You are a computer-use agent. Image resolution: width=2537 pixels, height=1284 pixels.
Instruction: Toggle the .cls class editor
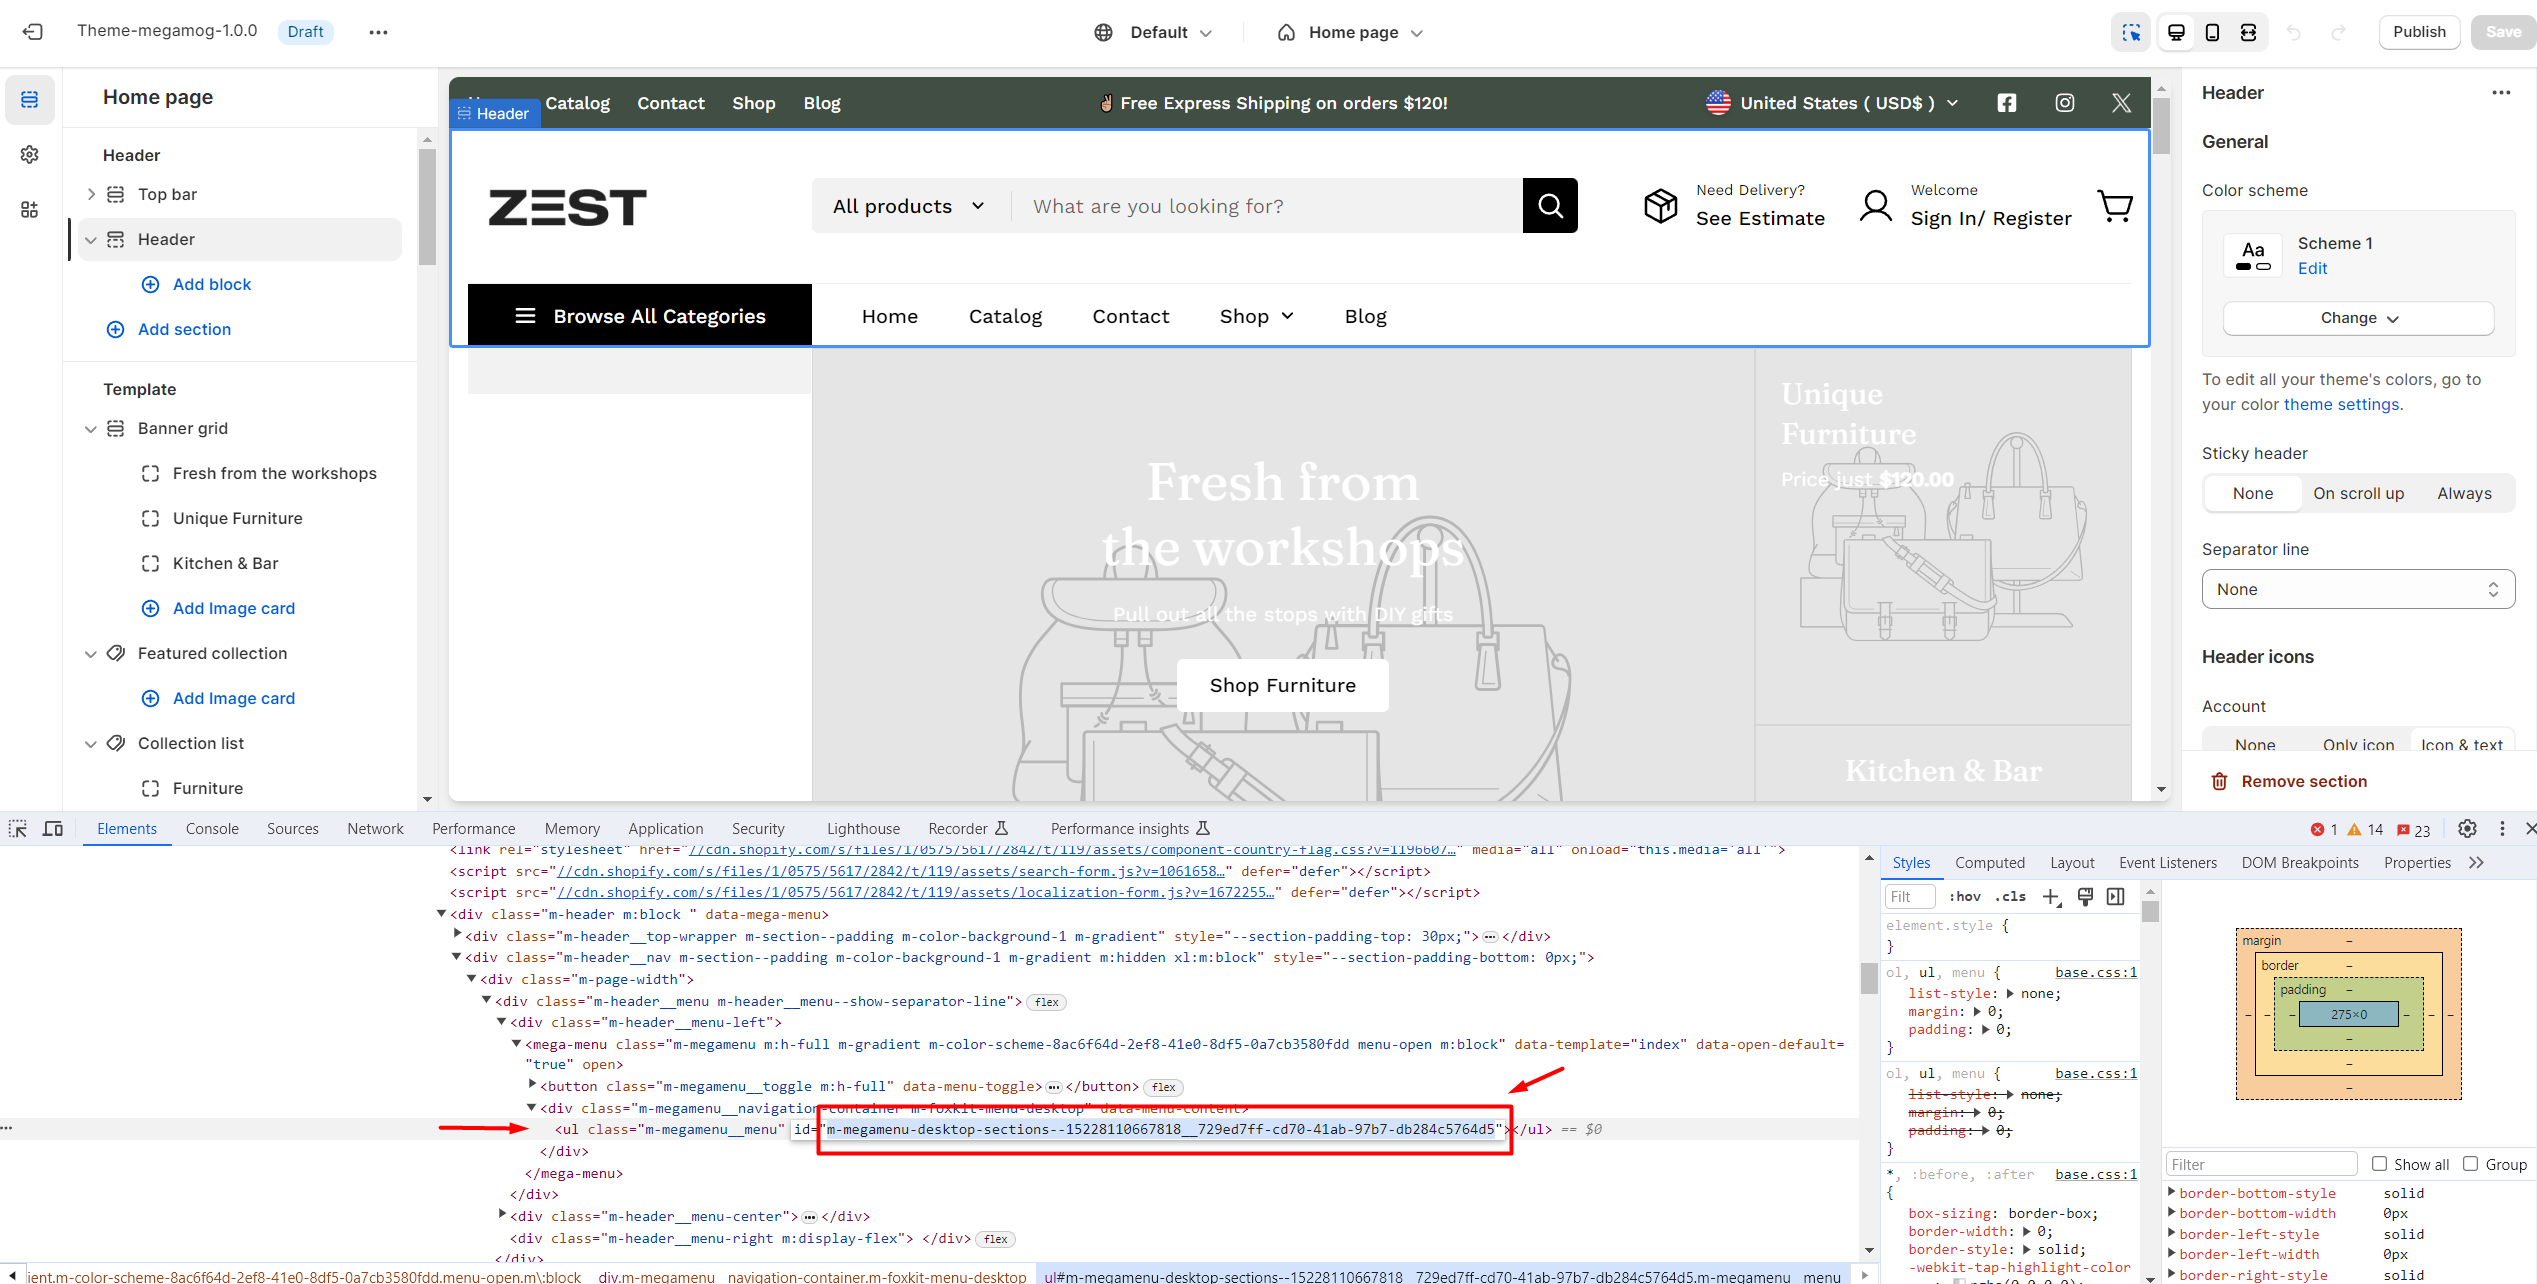click(2011, 897)
